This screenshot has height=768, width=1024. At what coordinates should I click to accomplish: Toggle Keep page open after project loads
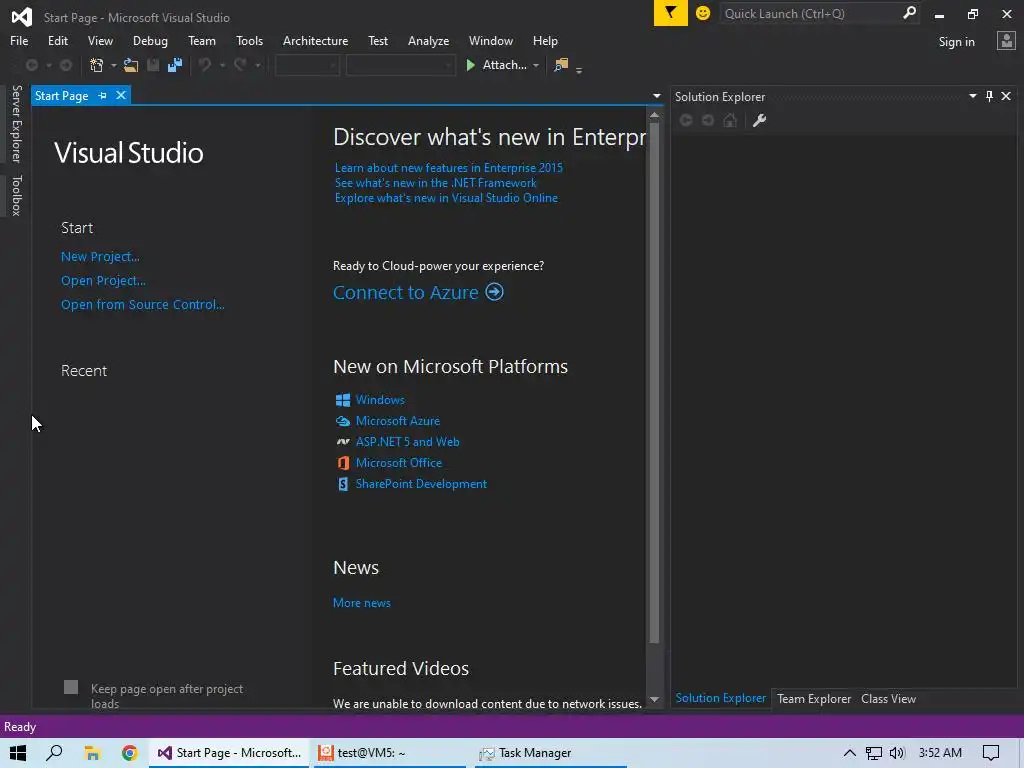point(71,687)
